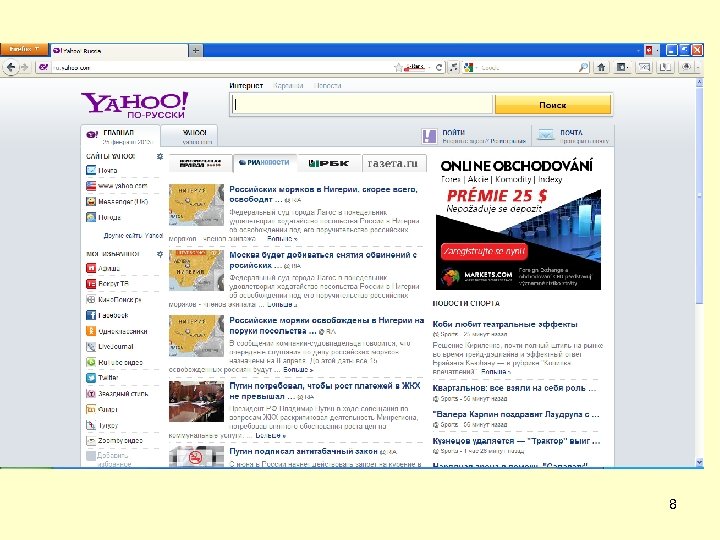The width and height of the screenshot is (720, 540).
Task: Click the Yahoo favicon in the address bar
Action: click(x=43, y=68)
